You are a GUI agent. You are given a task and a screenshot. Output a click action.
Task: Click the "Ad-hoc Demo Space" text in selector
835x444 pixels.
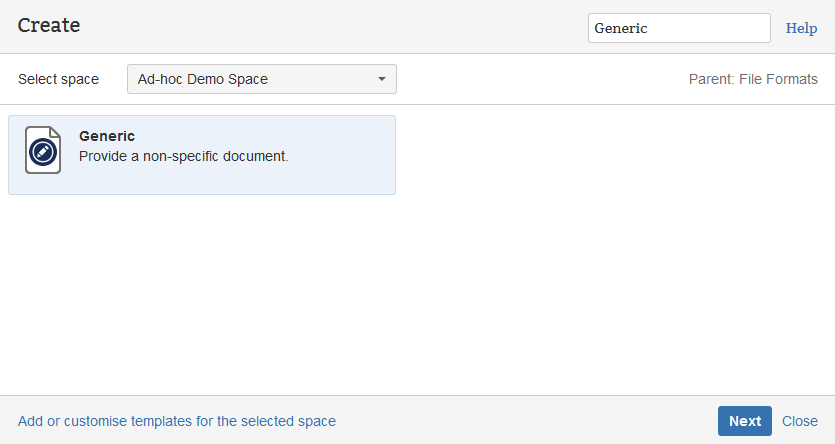click(203, 79)
